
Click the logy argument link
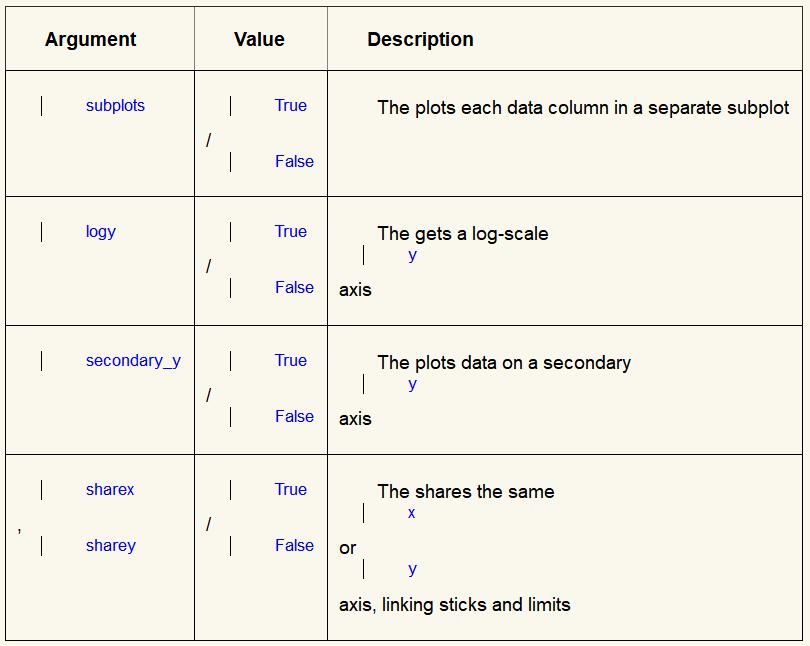tap(101, 232)
